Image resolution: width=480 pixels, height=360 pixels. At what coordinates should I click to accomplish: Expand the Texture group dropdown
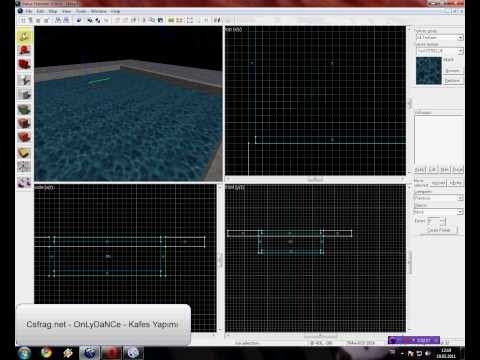(x=460, y=38)
